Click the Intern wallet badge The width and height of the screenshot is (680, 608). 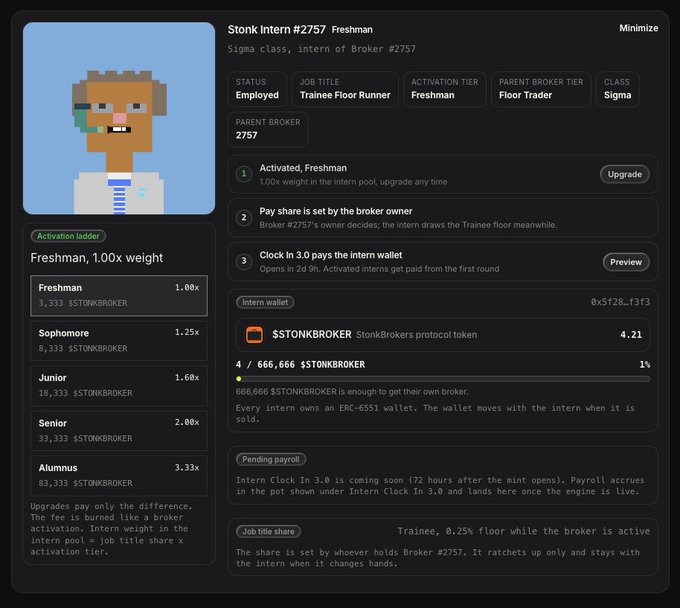coord(265,302)
